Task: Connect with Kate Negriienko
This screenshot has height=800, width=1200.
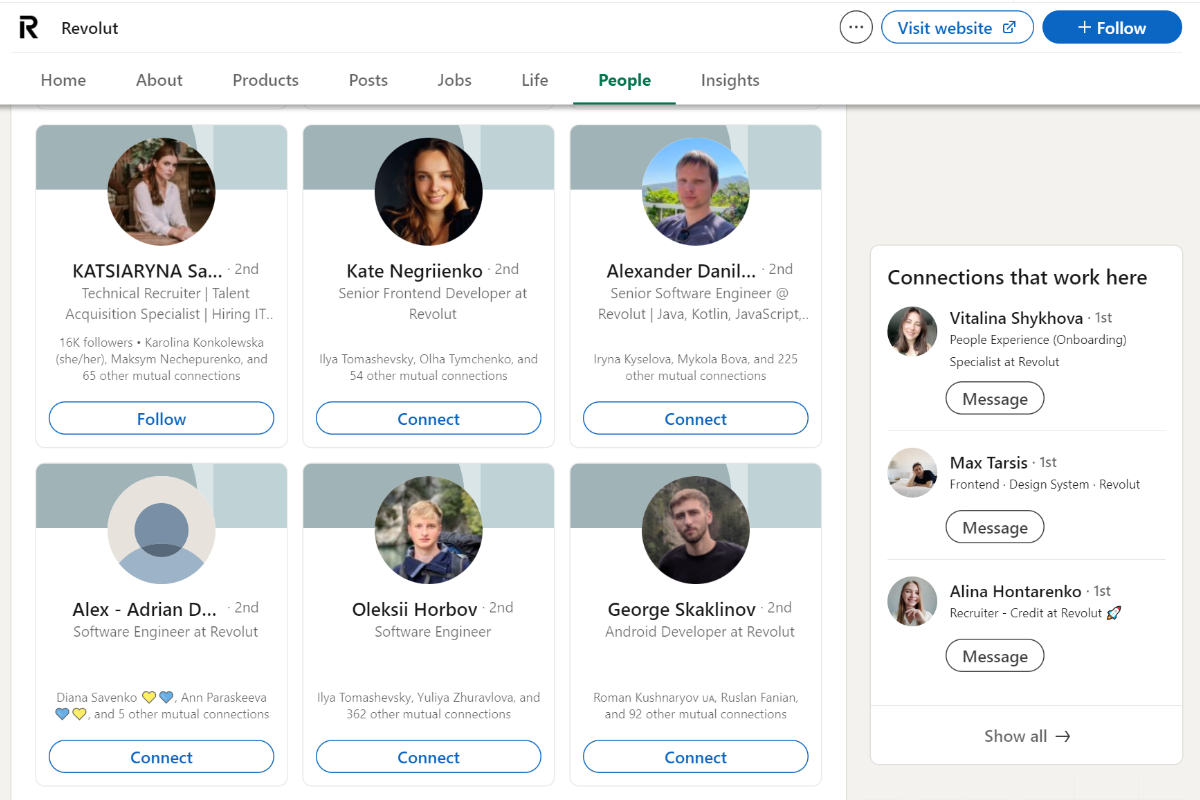Action: point(429,419)
